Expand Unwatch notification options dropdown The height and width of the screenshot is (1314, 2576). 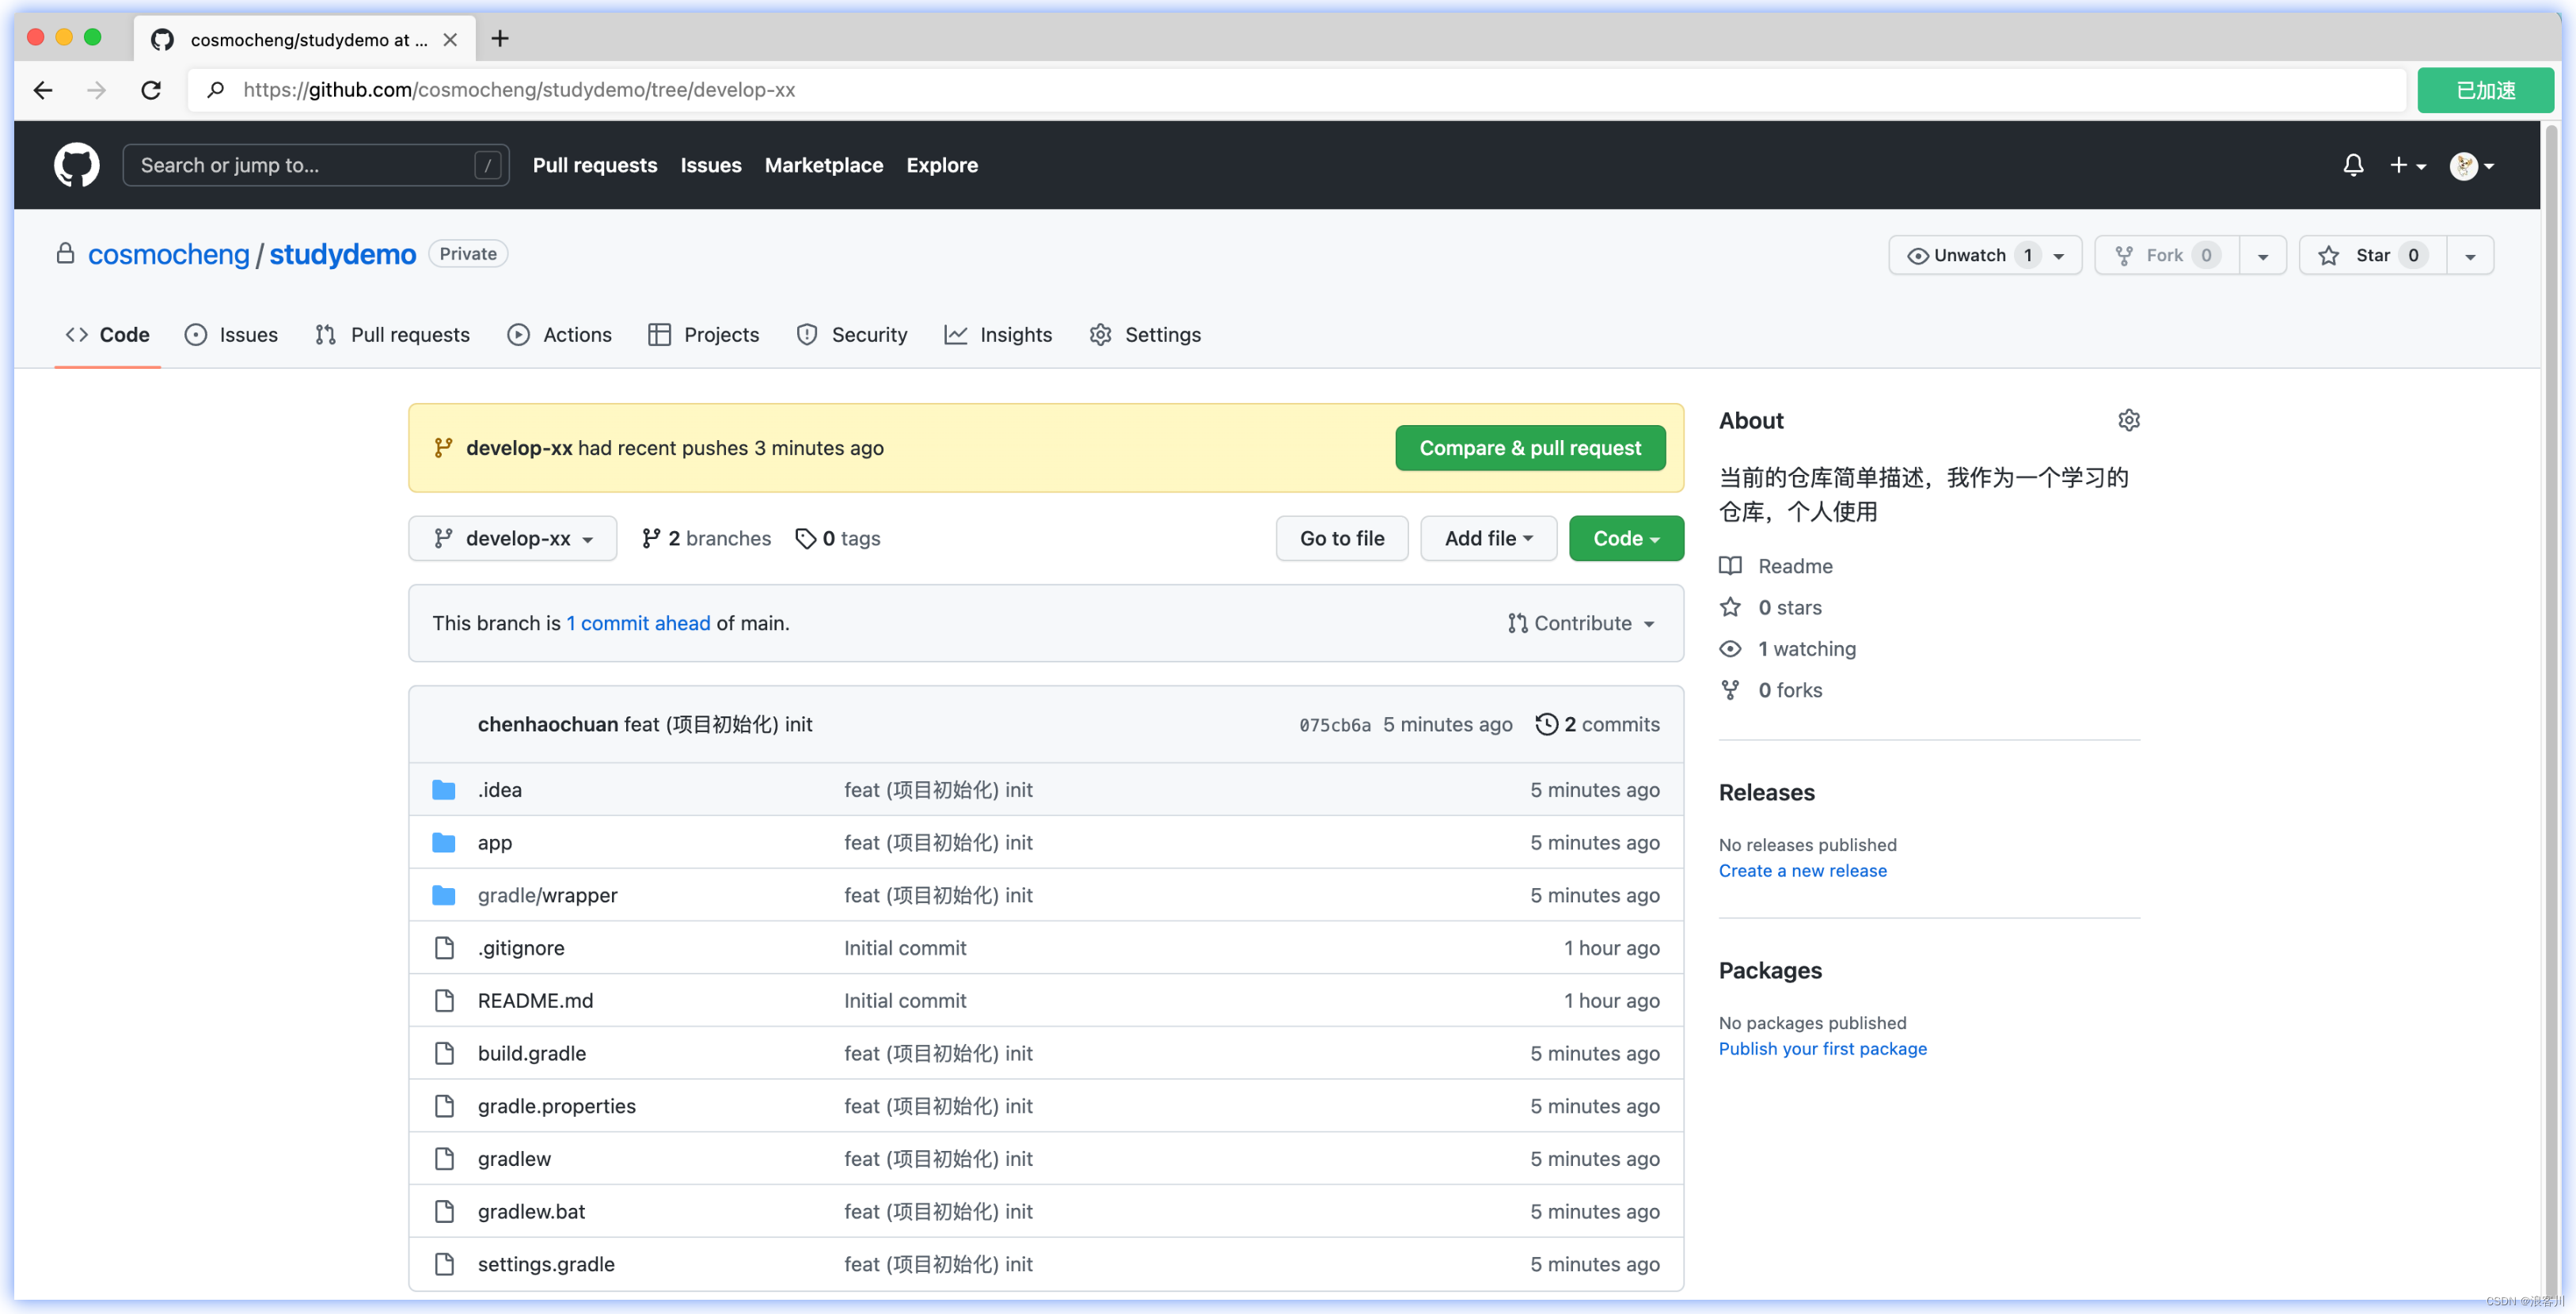[x=2059, y=256]
